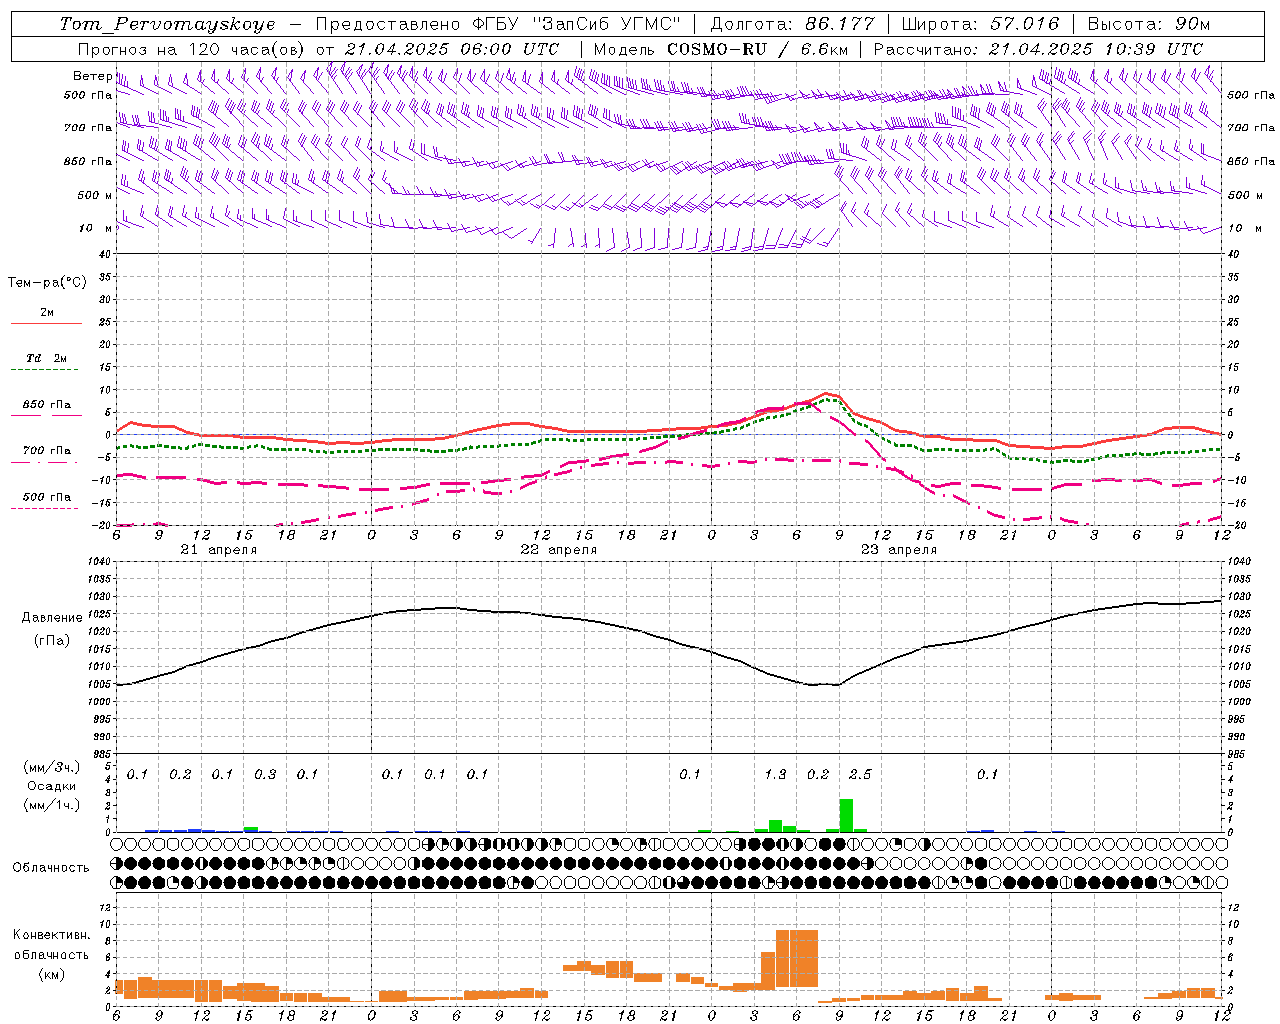Click the Облачность cloud cover section label
Screen dimensions: 1280x1024
click(51, 867)
